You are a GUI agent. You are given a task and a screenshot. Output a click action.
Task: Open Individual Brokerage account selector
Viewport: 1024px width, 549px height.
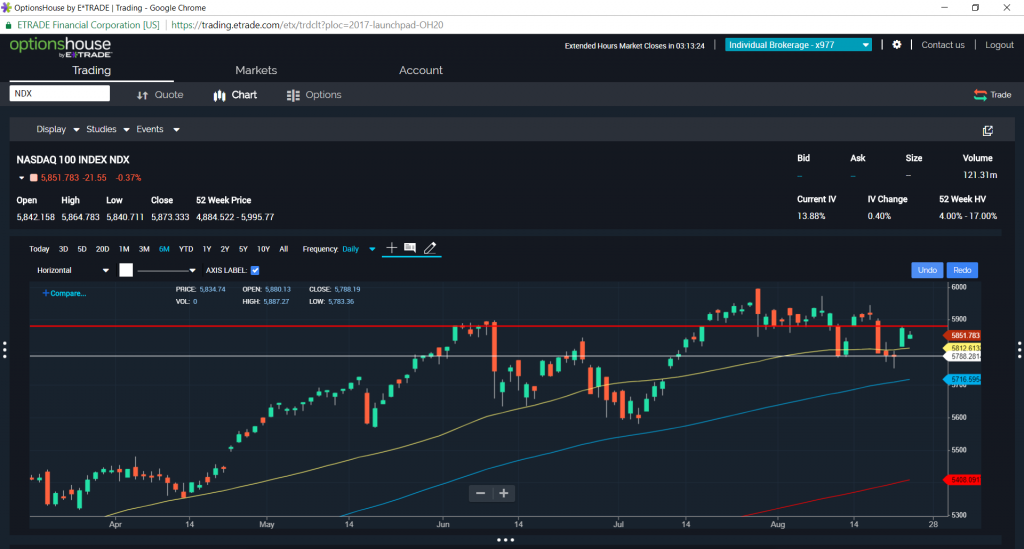tap(798, 45)
